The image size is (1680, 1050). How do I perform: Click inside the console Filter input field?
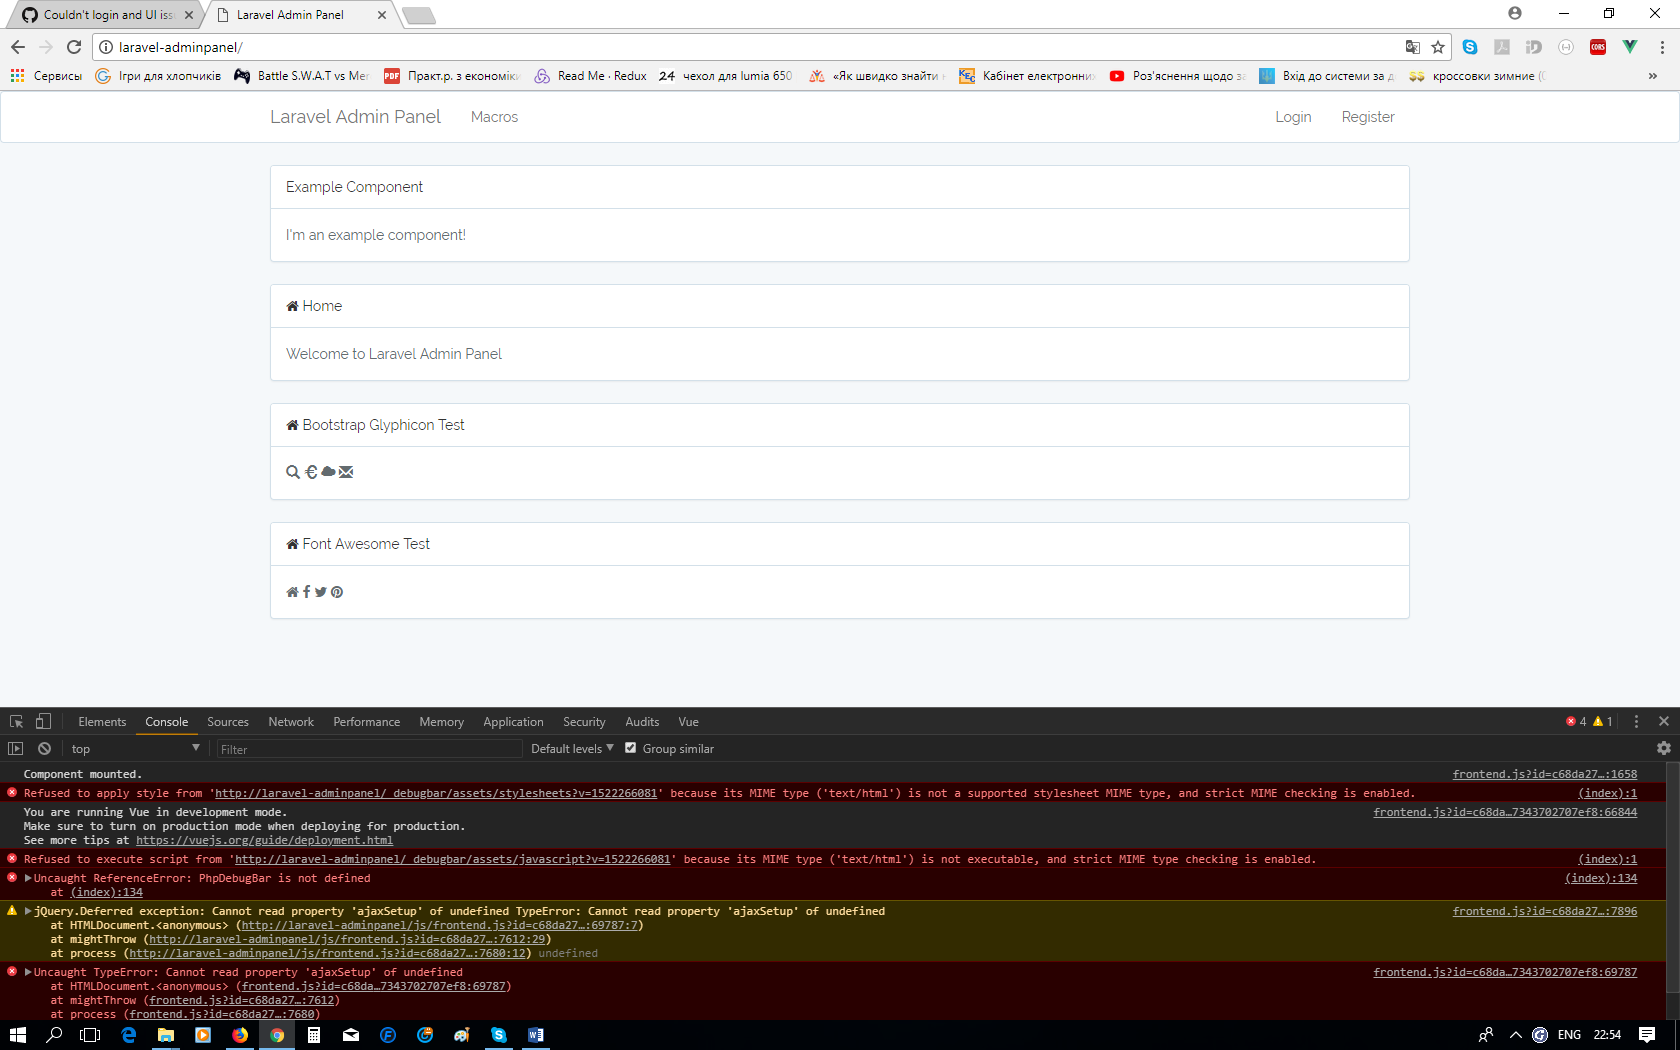coord(370,748)
